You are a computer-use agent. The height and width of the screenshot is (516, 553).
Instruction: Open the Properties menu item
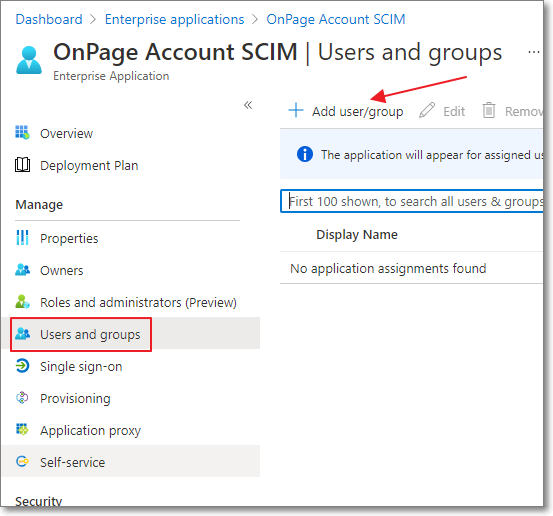pyautogui.click(x=69, y=238)
